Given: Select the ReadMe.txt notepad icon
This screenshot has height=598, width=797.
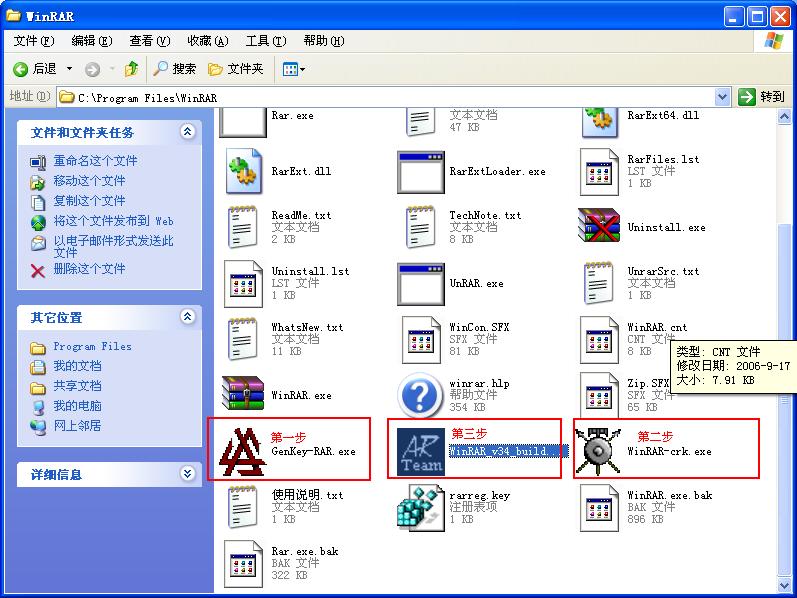Looking at the screenshot, I should (242, 227).
